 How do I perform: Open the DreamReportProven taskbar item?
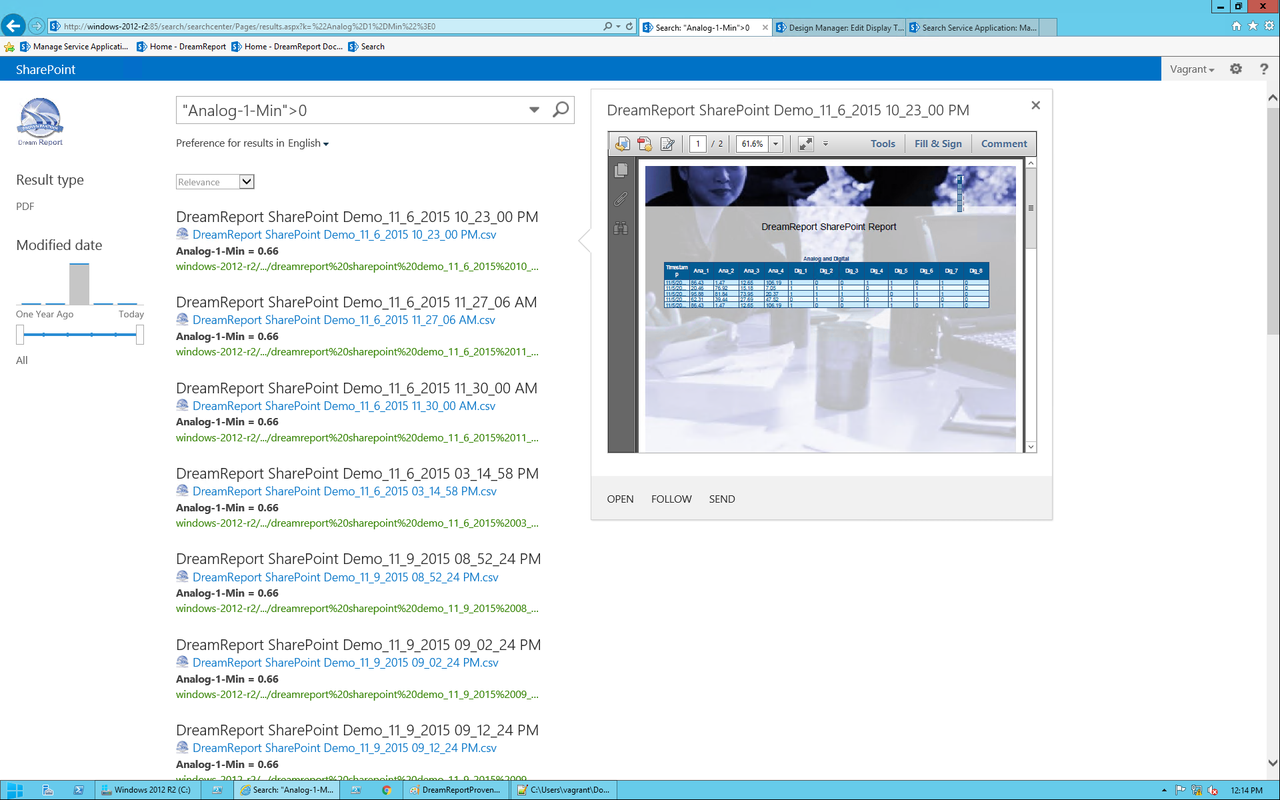(454, 790)
